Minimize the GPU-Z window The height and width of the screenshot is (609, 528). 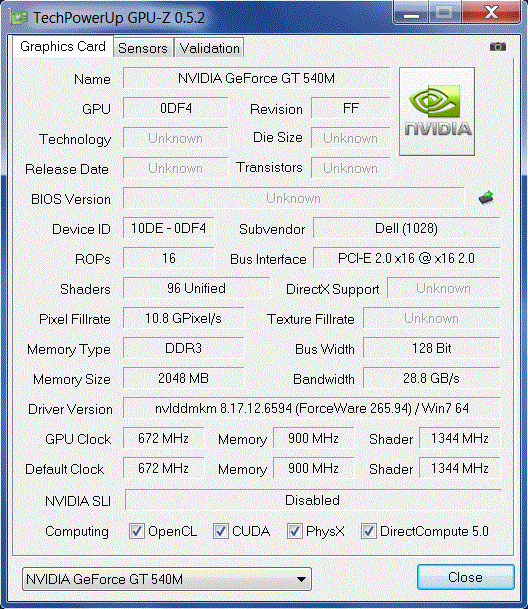pos(411,12)
